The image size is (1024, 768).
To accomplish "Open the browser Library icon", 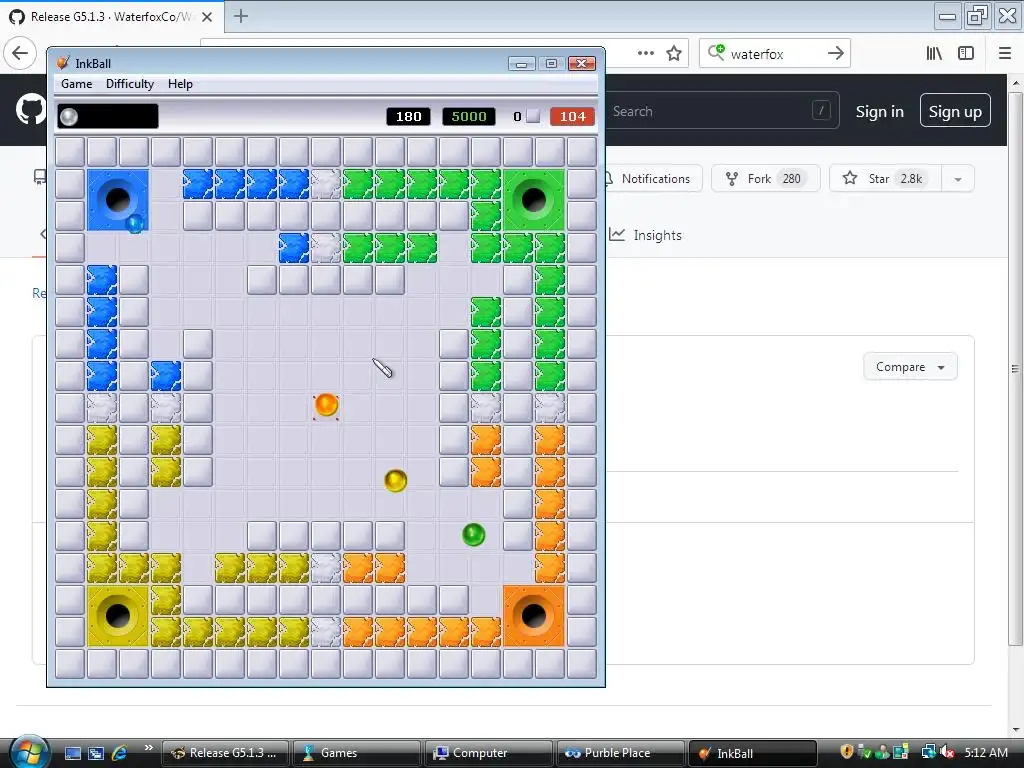I will click(x=934, y=53).
